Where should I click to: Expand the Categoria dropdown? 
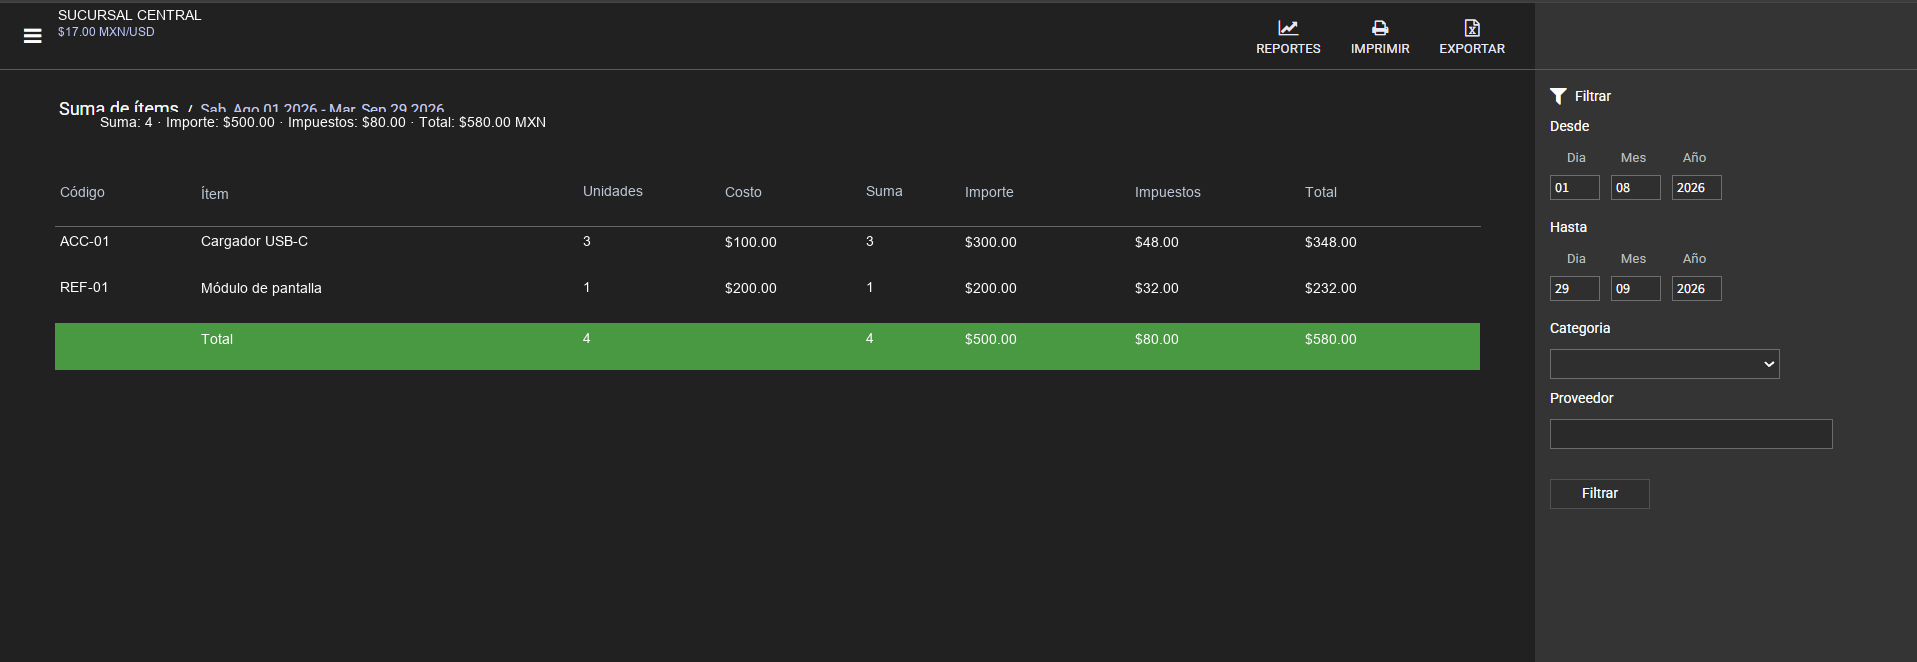pyautogui.click(x=1665, y=364)
